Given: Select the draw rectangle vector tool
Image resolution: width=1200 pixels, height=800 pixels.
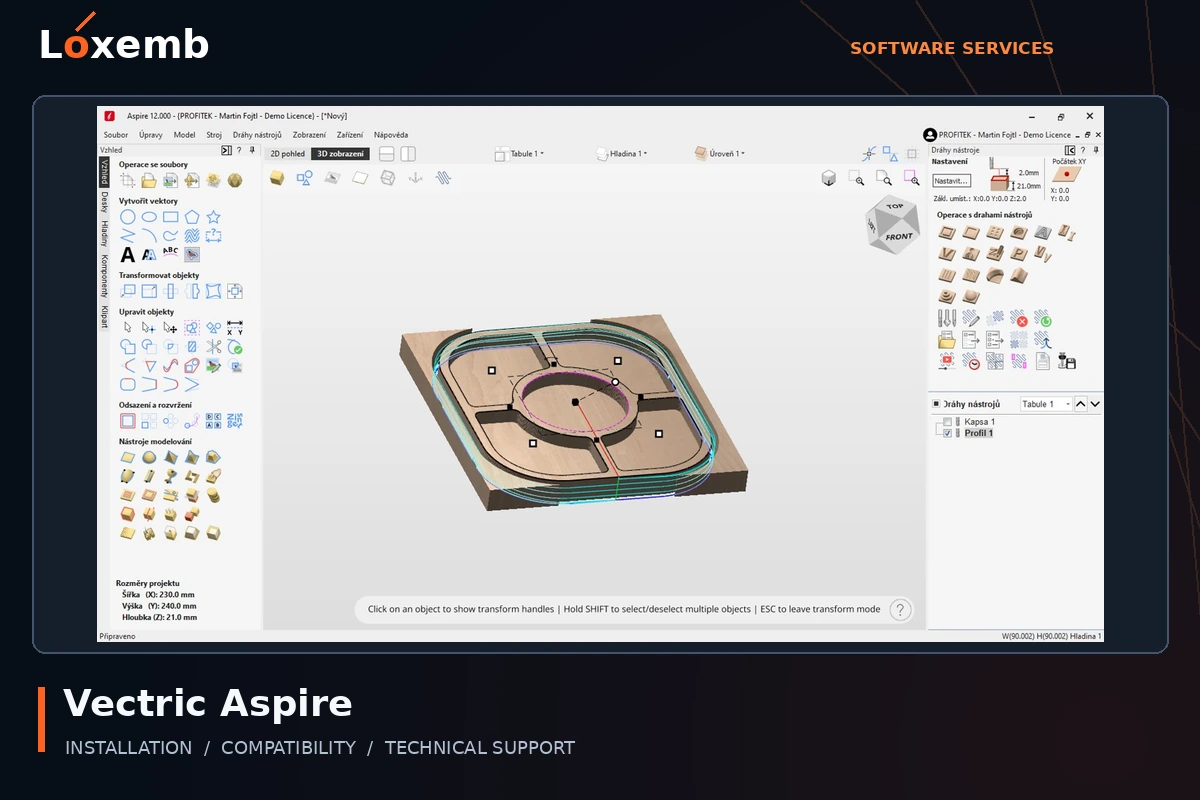Looking at the screenshot, I should (171, 217).
